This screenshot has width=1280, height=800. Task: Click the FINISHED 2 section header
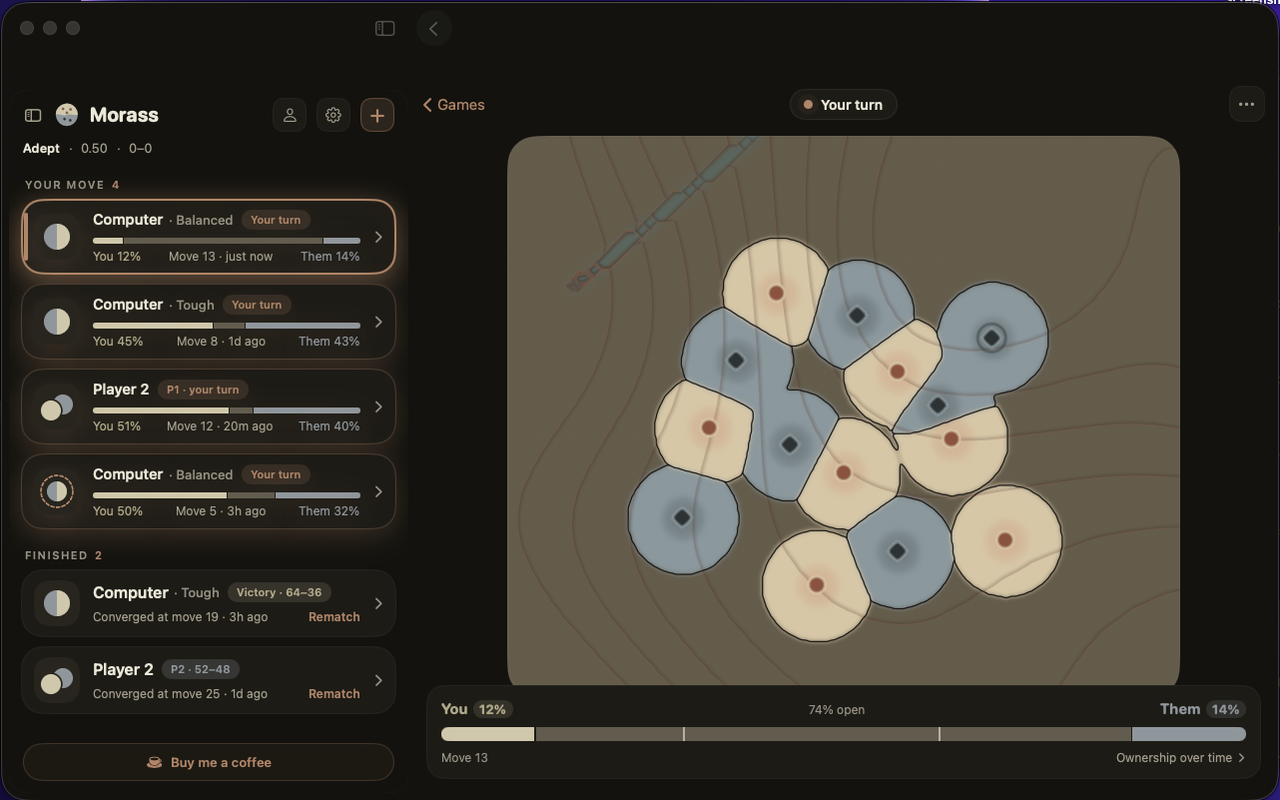pos(64,555)
